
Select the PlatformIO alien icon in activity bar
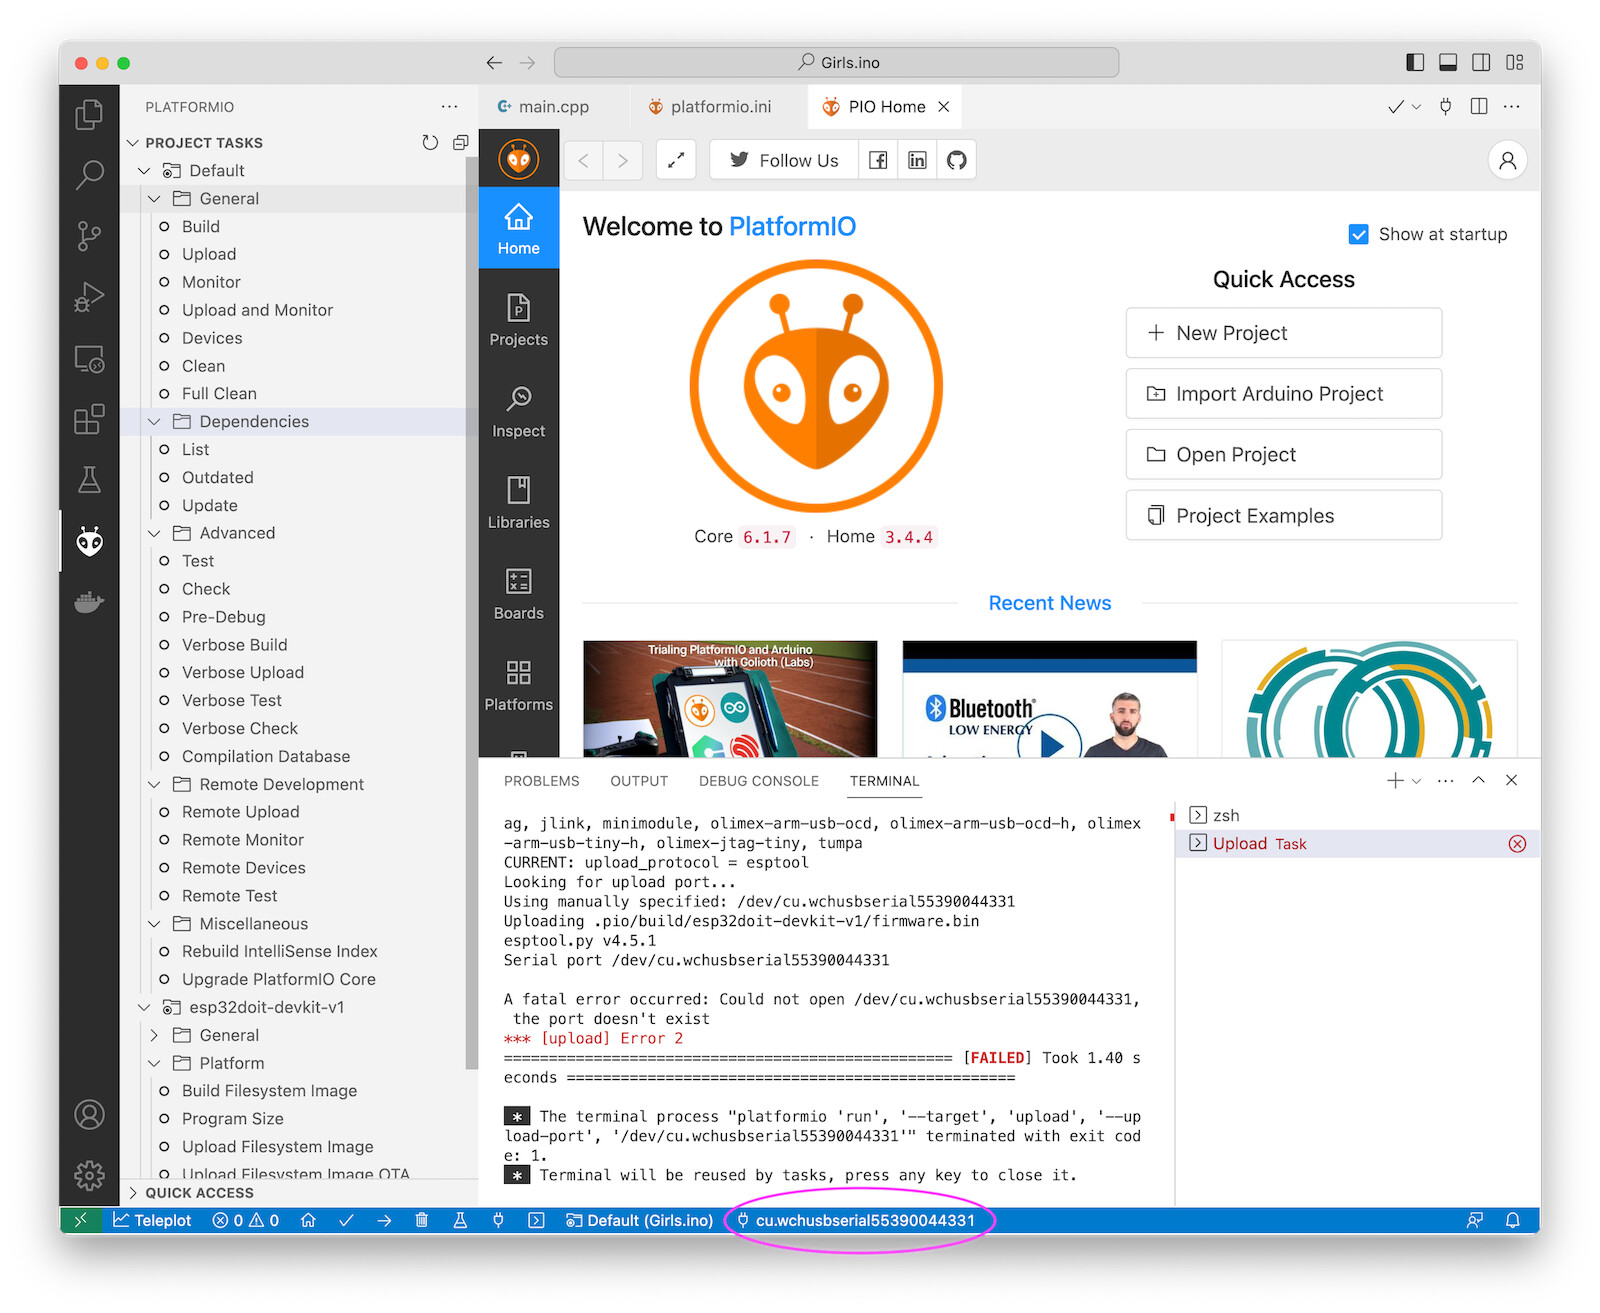tap(89, 541)
